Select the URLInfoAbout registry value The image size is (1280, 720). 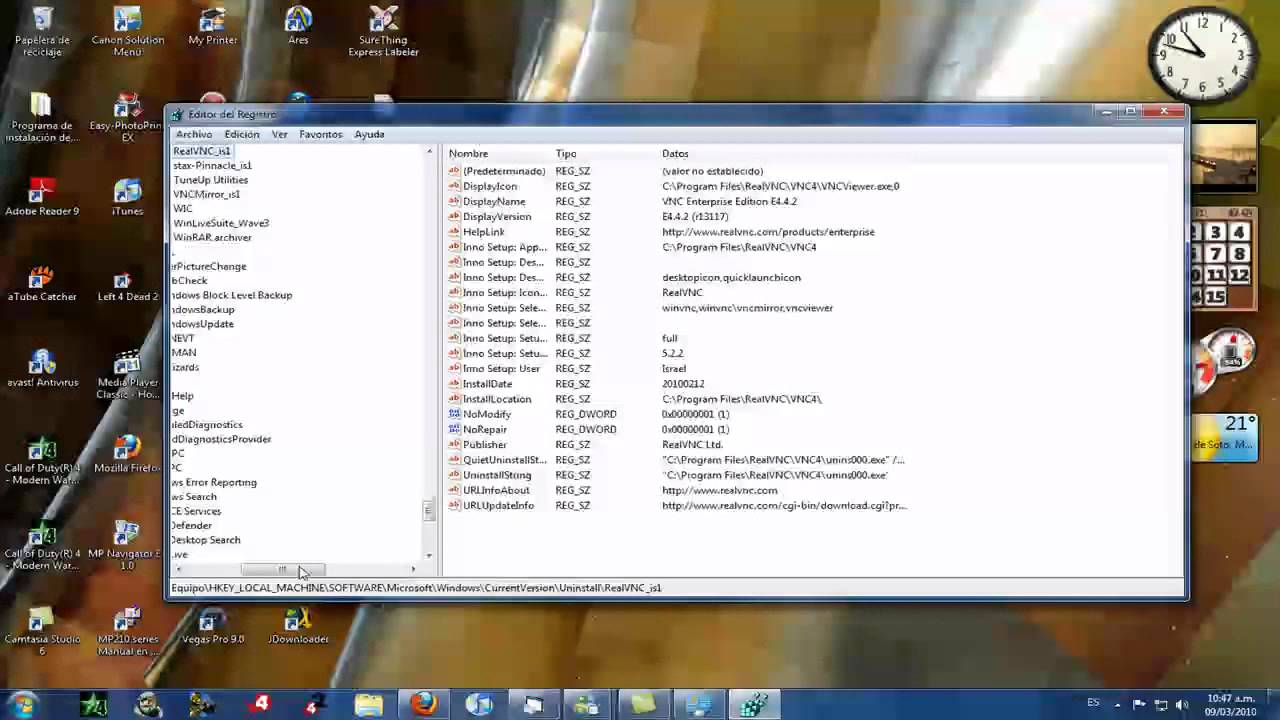pos(496,490)
